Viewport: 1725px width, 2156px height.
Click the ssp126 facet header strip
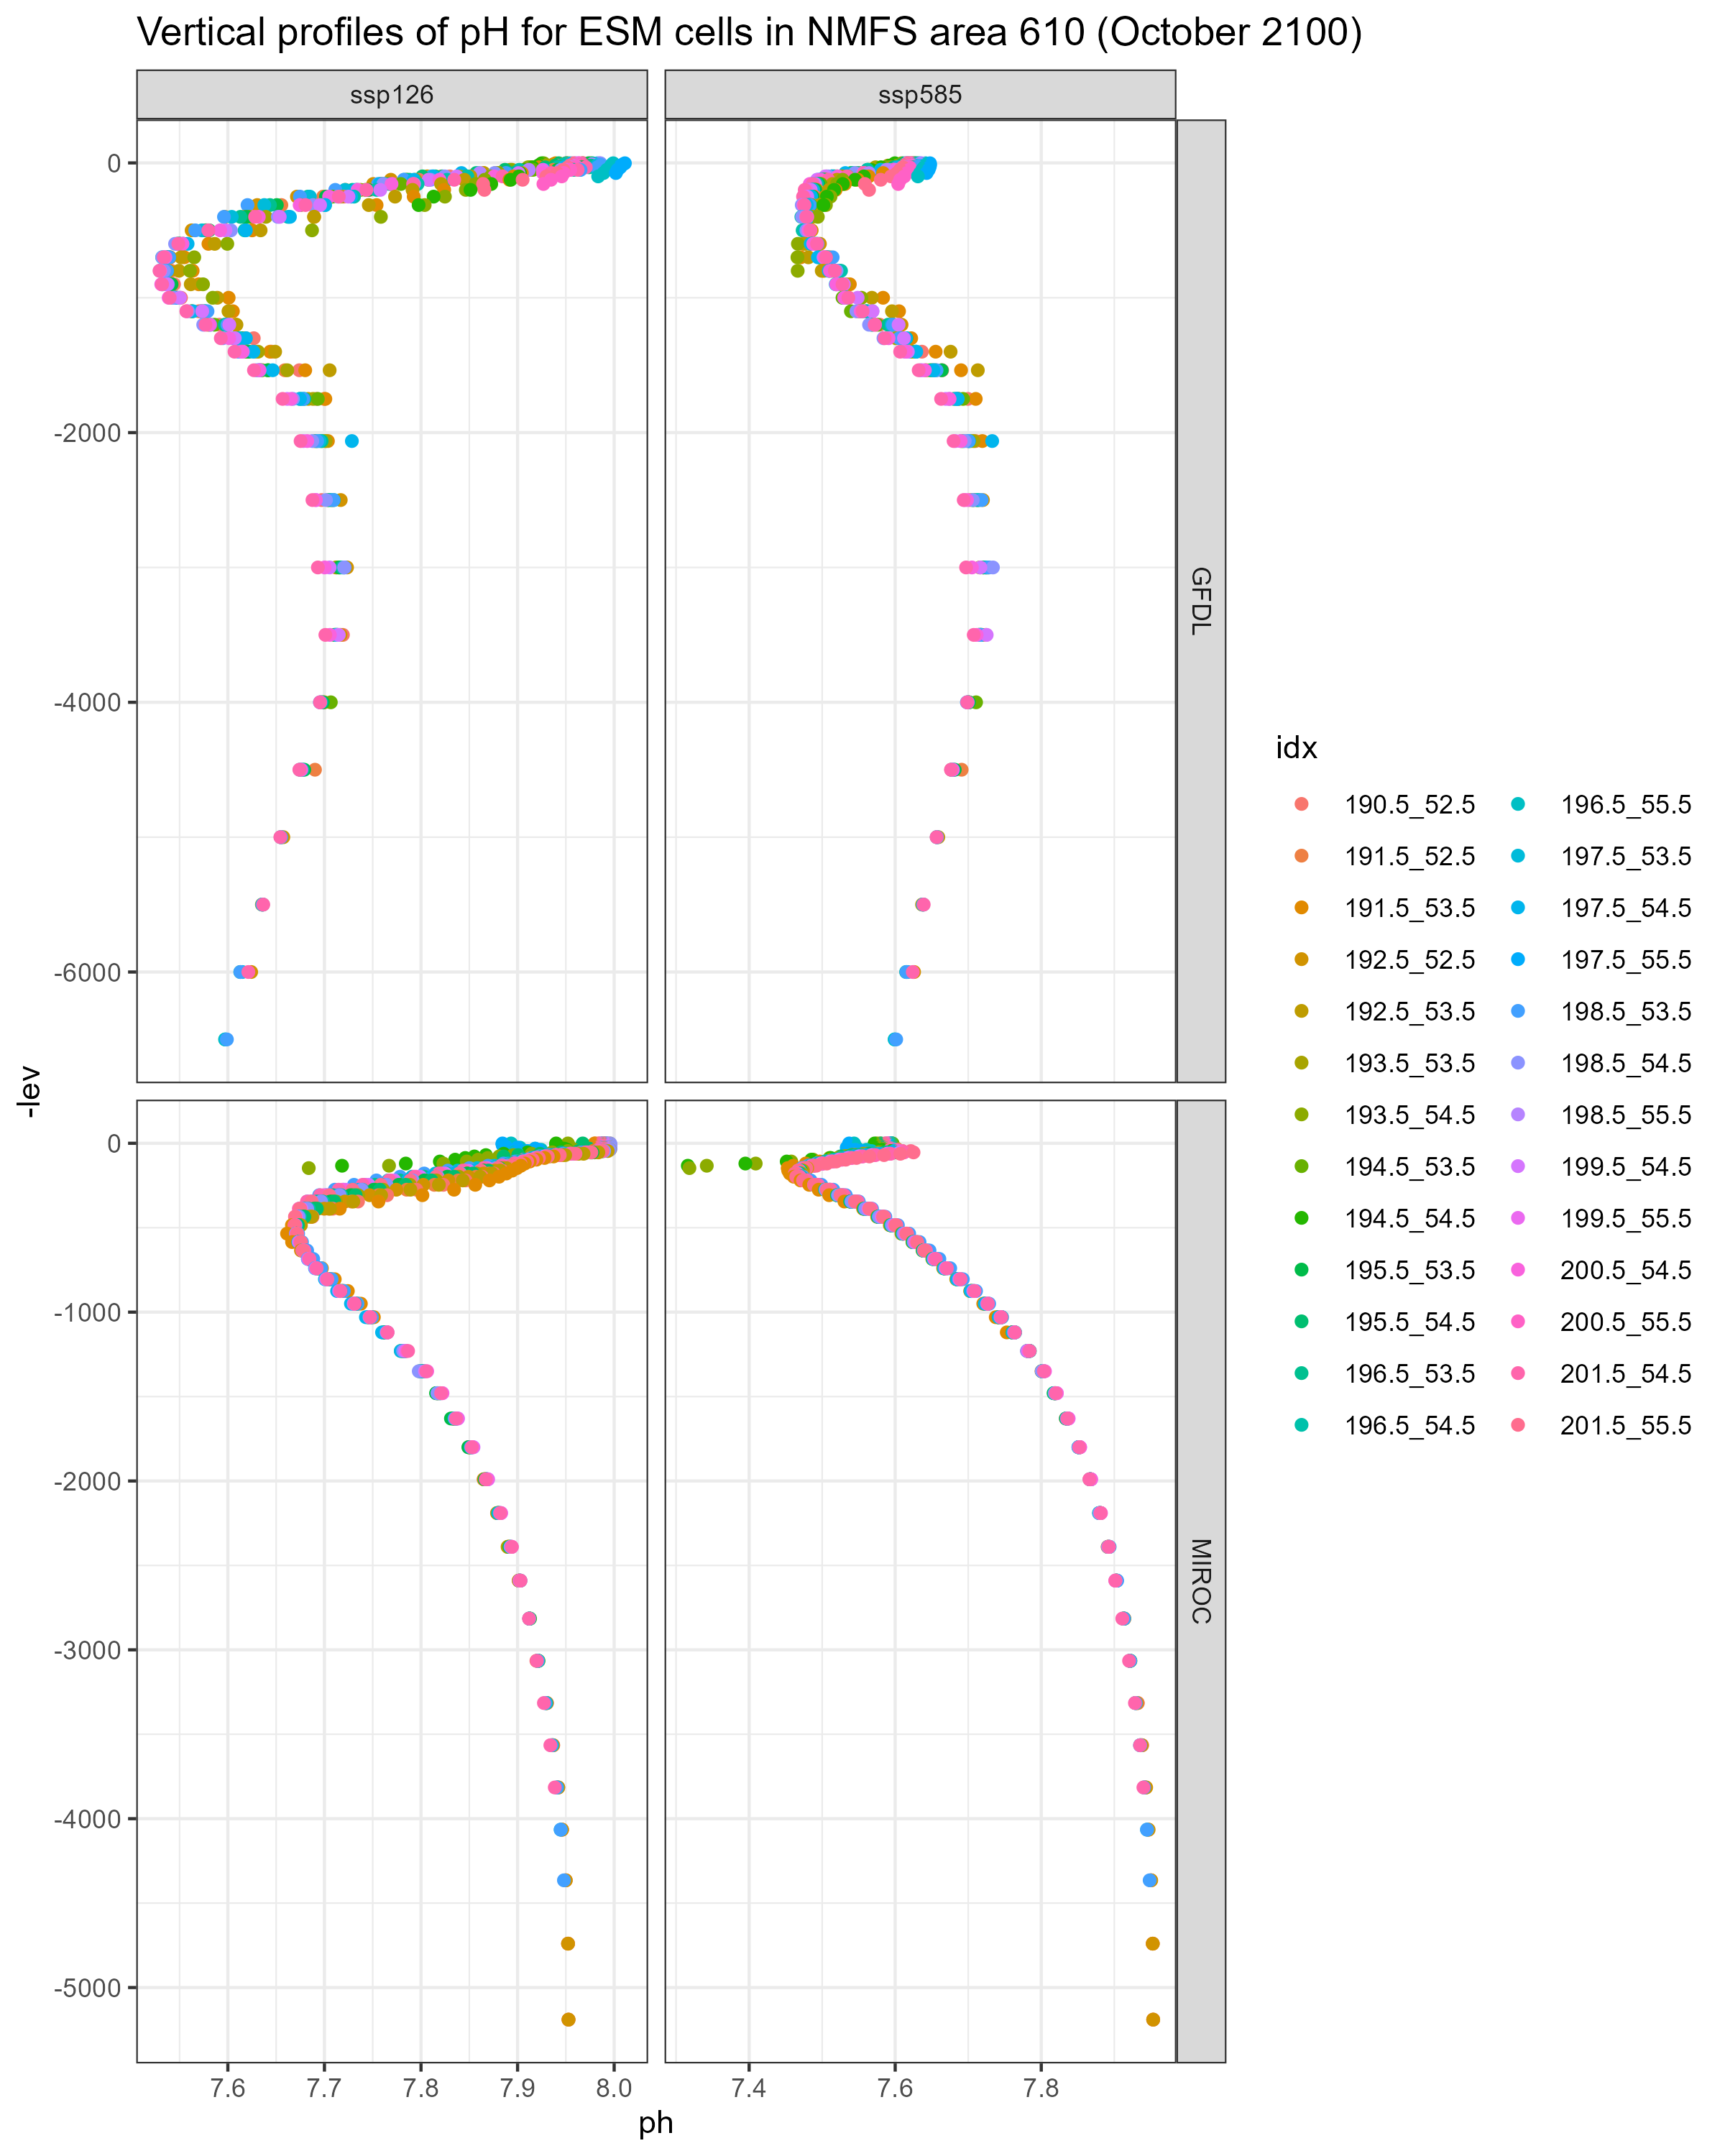click(x=391, y=95)
